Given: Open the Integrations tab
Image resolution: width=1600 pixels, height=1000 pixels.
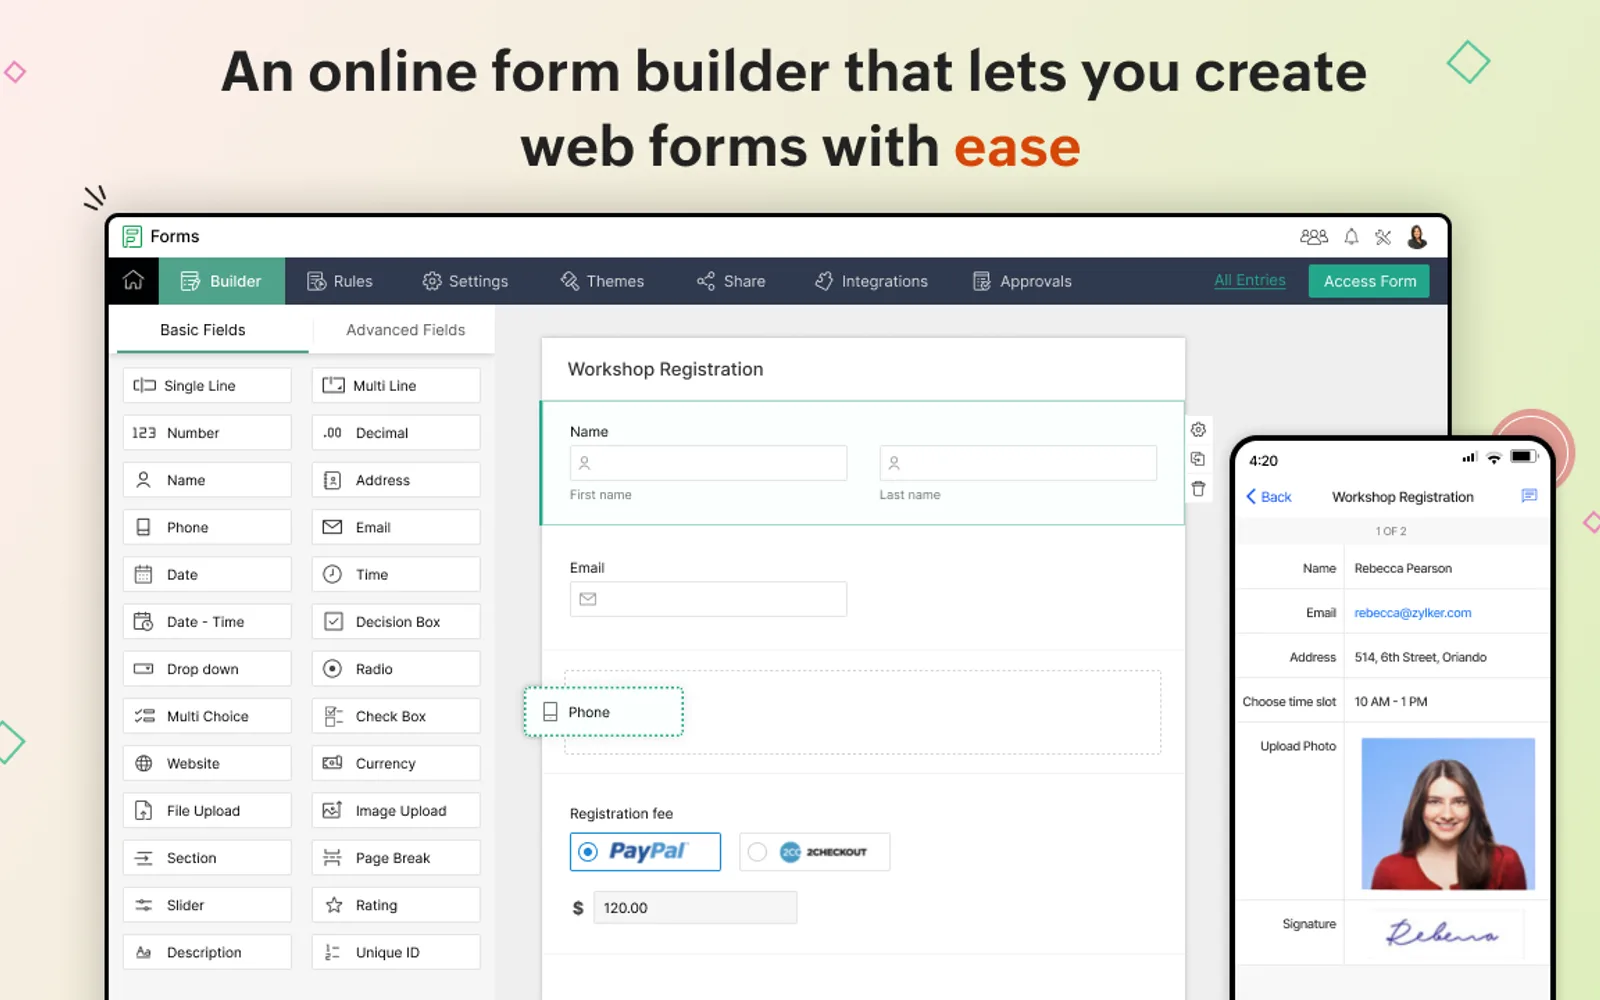Looking at the screenshot, I should pos(871,282).
